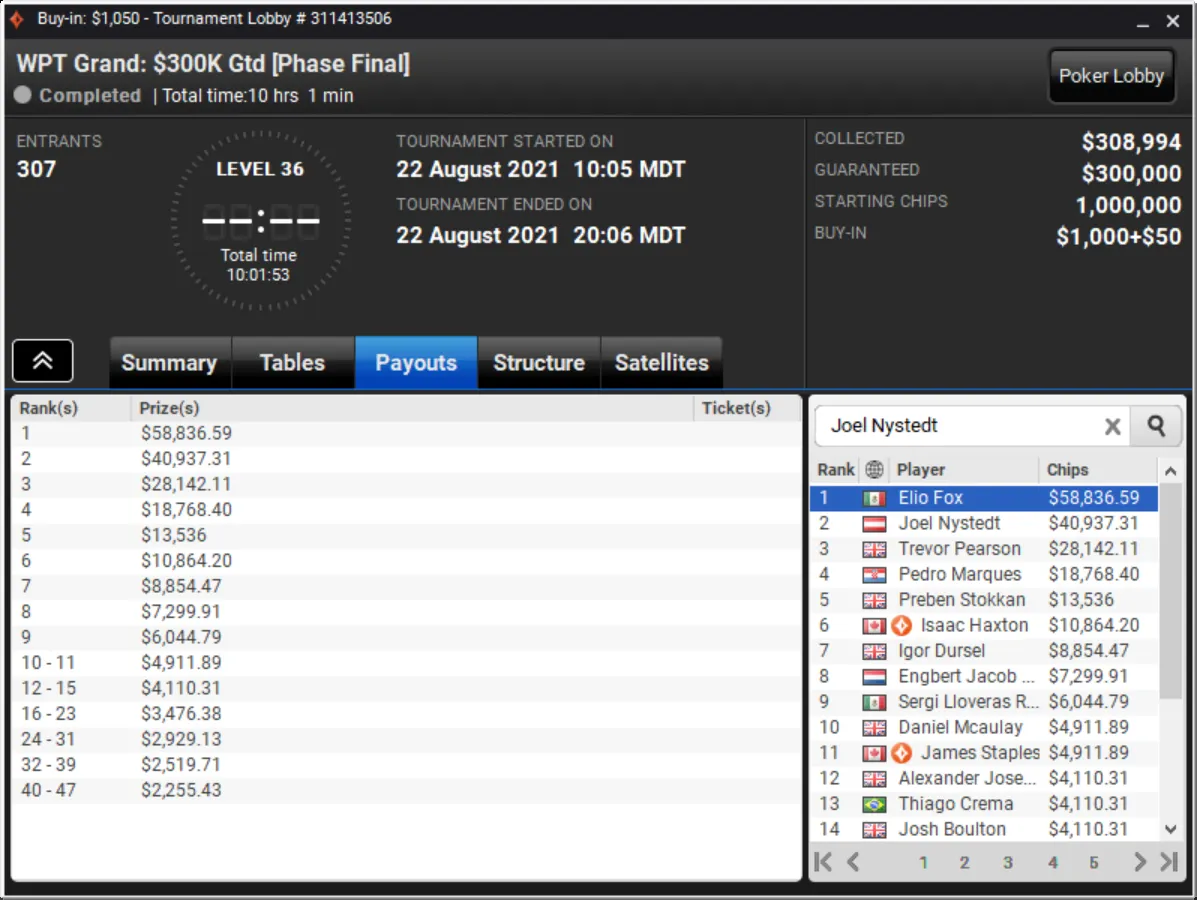Image resolution: width=1197 pixels, height=900 pixels.
Task: Click the scroll-down arrow in player list
Action: pyautogui.click(x=1170, y=829)
